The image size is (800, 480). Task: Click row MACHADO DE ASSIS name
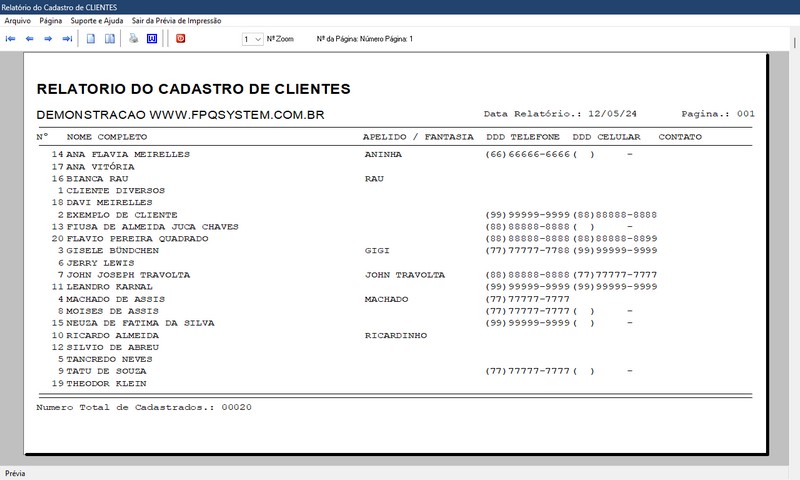pos(116,299)
